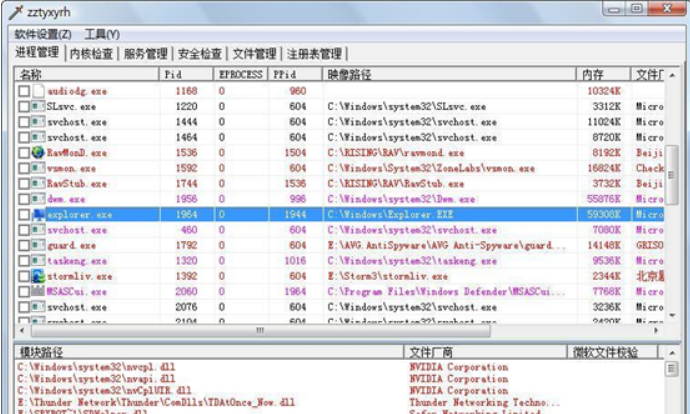This screenshot has height=414, width=690.
Task: Open the 安全检查 tab
Action: click(200, 54)
